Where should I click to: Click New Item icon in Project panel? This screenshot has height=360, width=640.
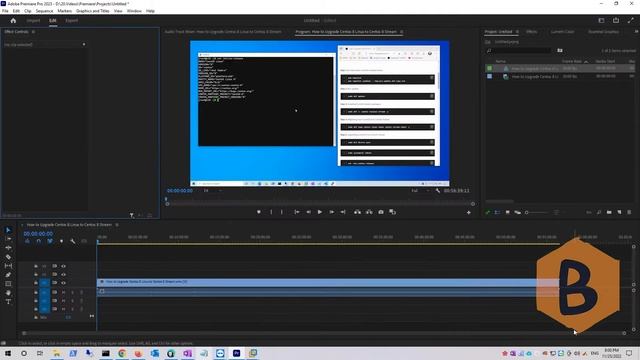click(x=619, y=212)
